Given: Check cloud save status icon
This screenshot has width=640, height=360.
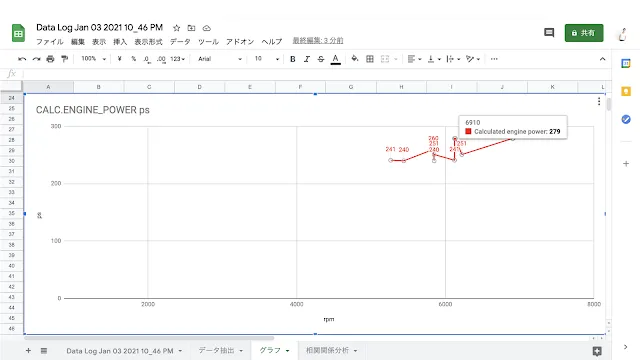Looking at the screenshot, I should click(207, 28).
